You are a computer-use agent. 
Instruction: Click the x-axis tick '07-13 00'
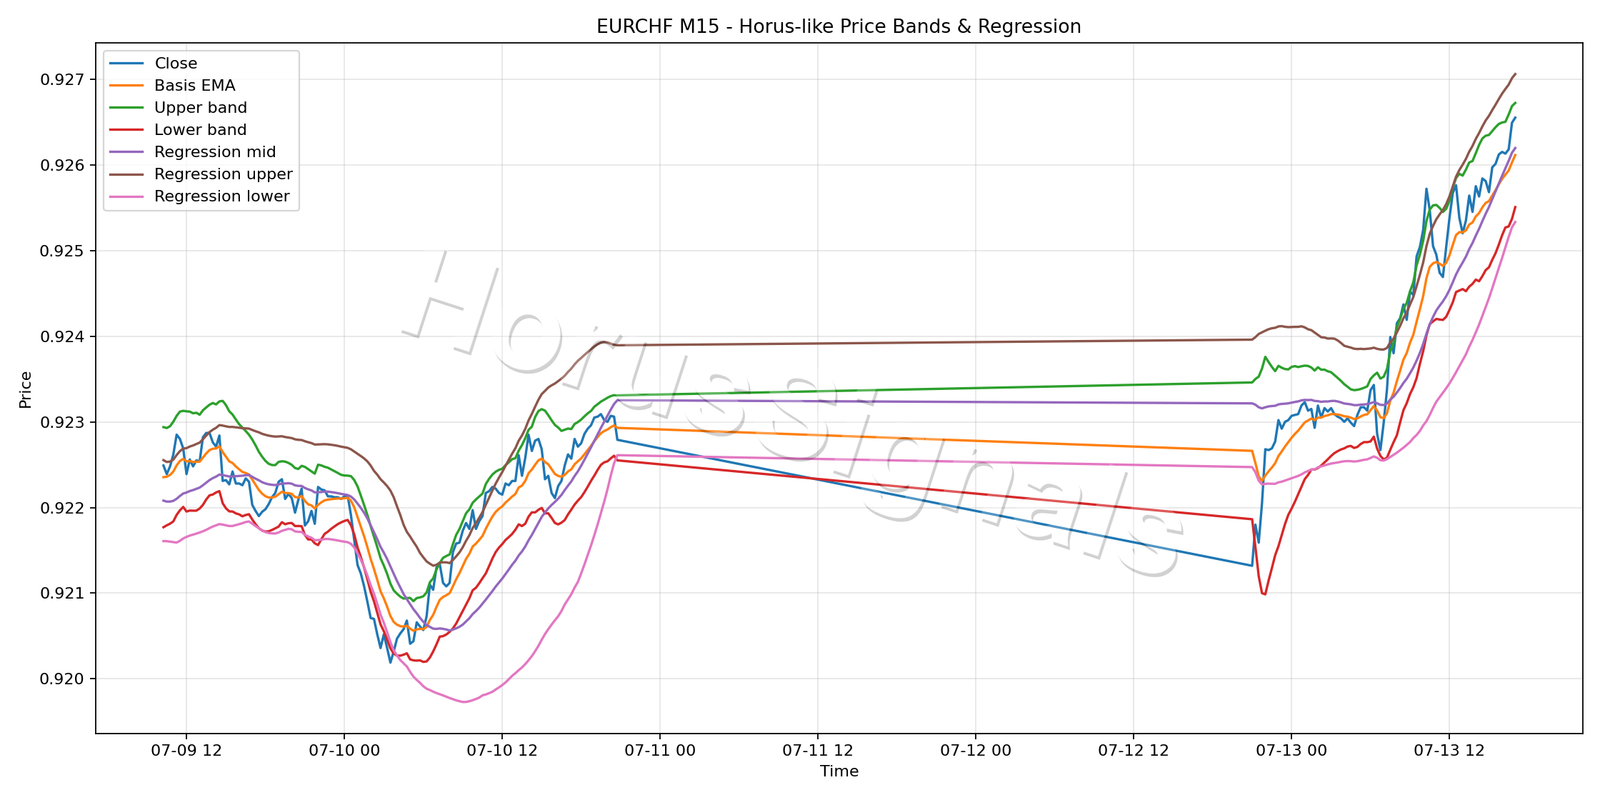point(1291,751)
